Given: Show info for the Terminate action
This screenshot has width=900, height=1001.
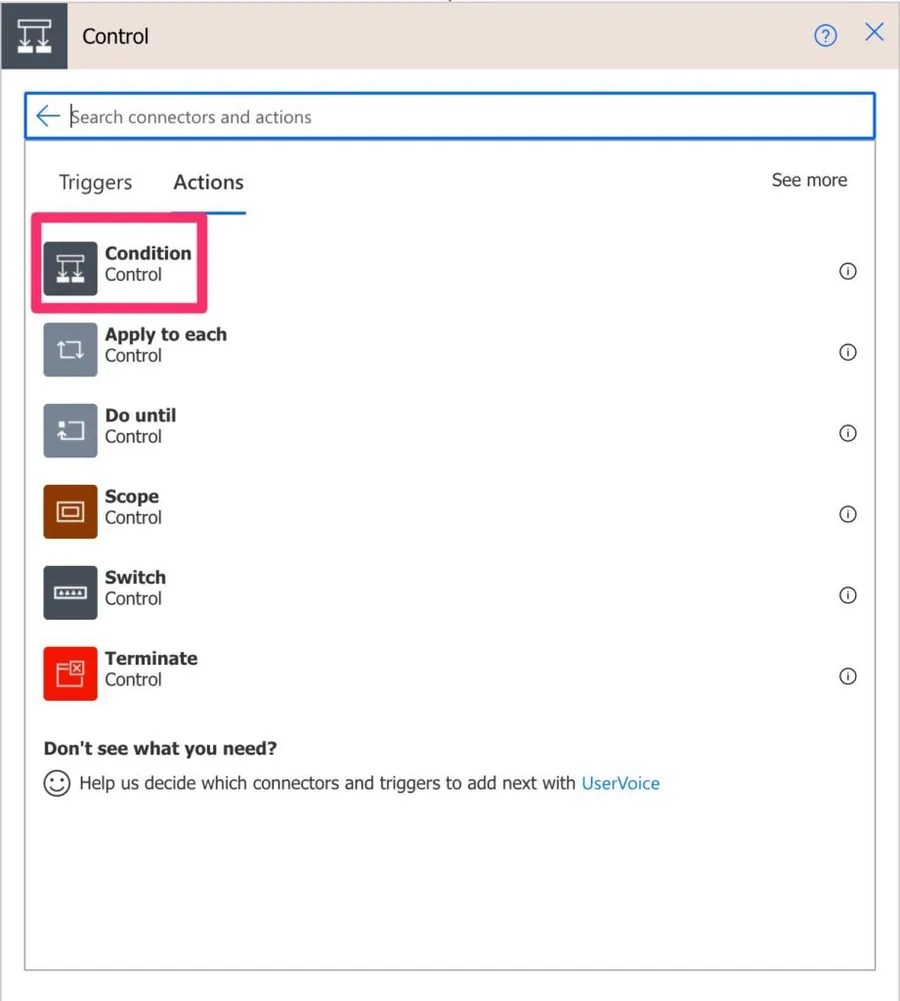Looking at the screenshot, I should pyautogui.click(x=848, y=676).
